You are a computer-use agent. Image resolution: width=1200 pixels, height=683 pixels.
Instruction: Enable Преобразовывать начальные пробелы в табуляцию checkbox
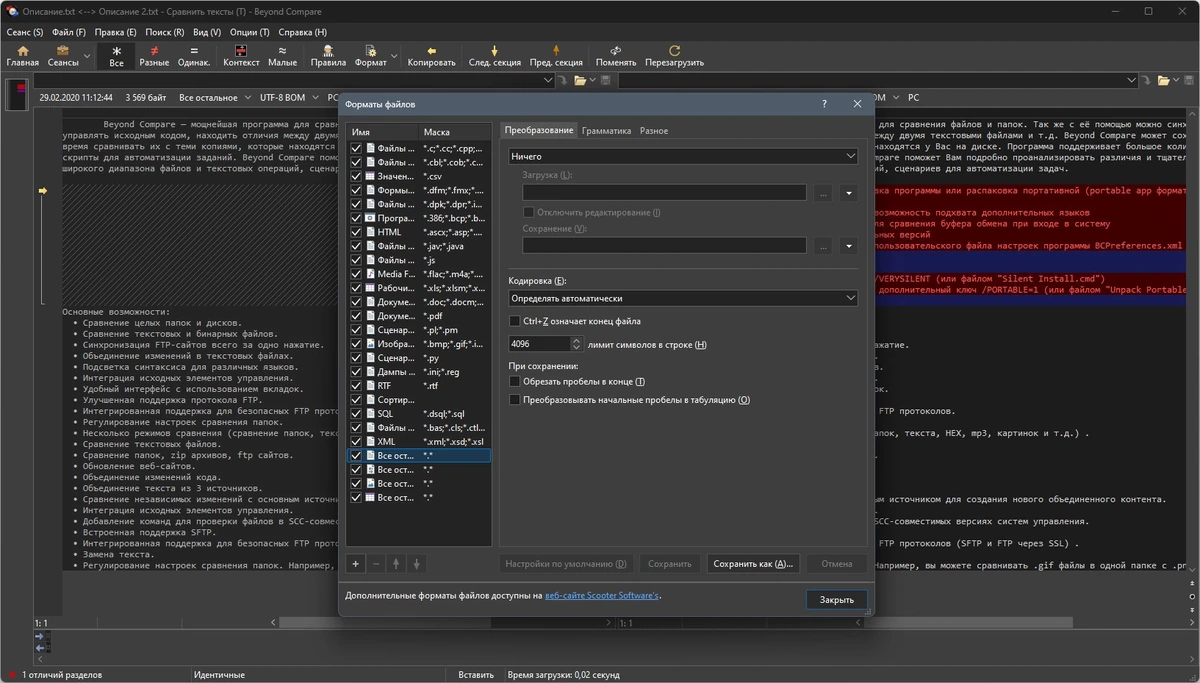coord(515,400)
